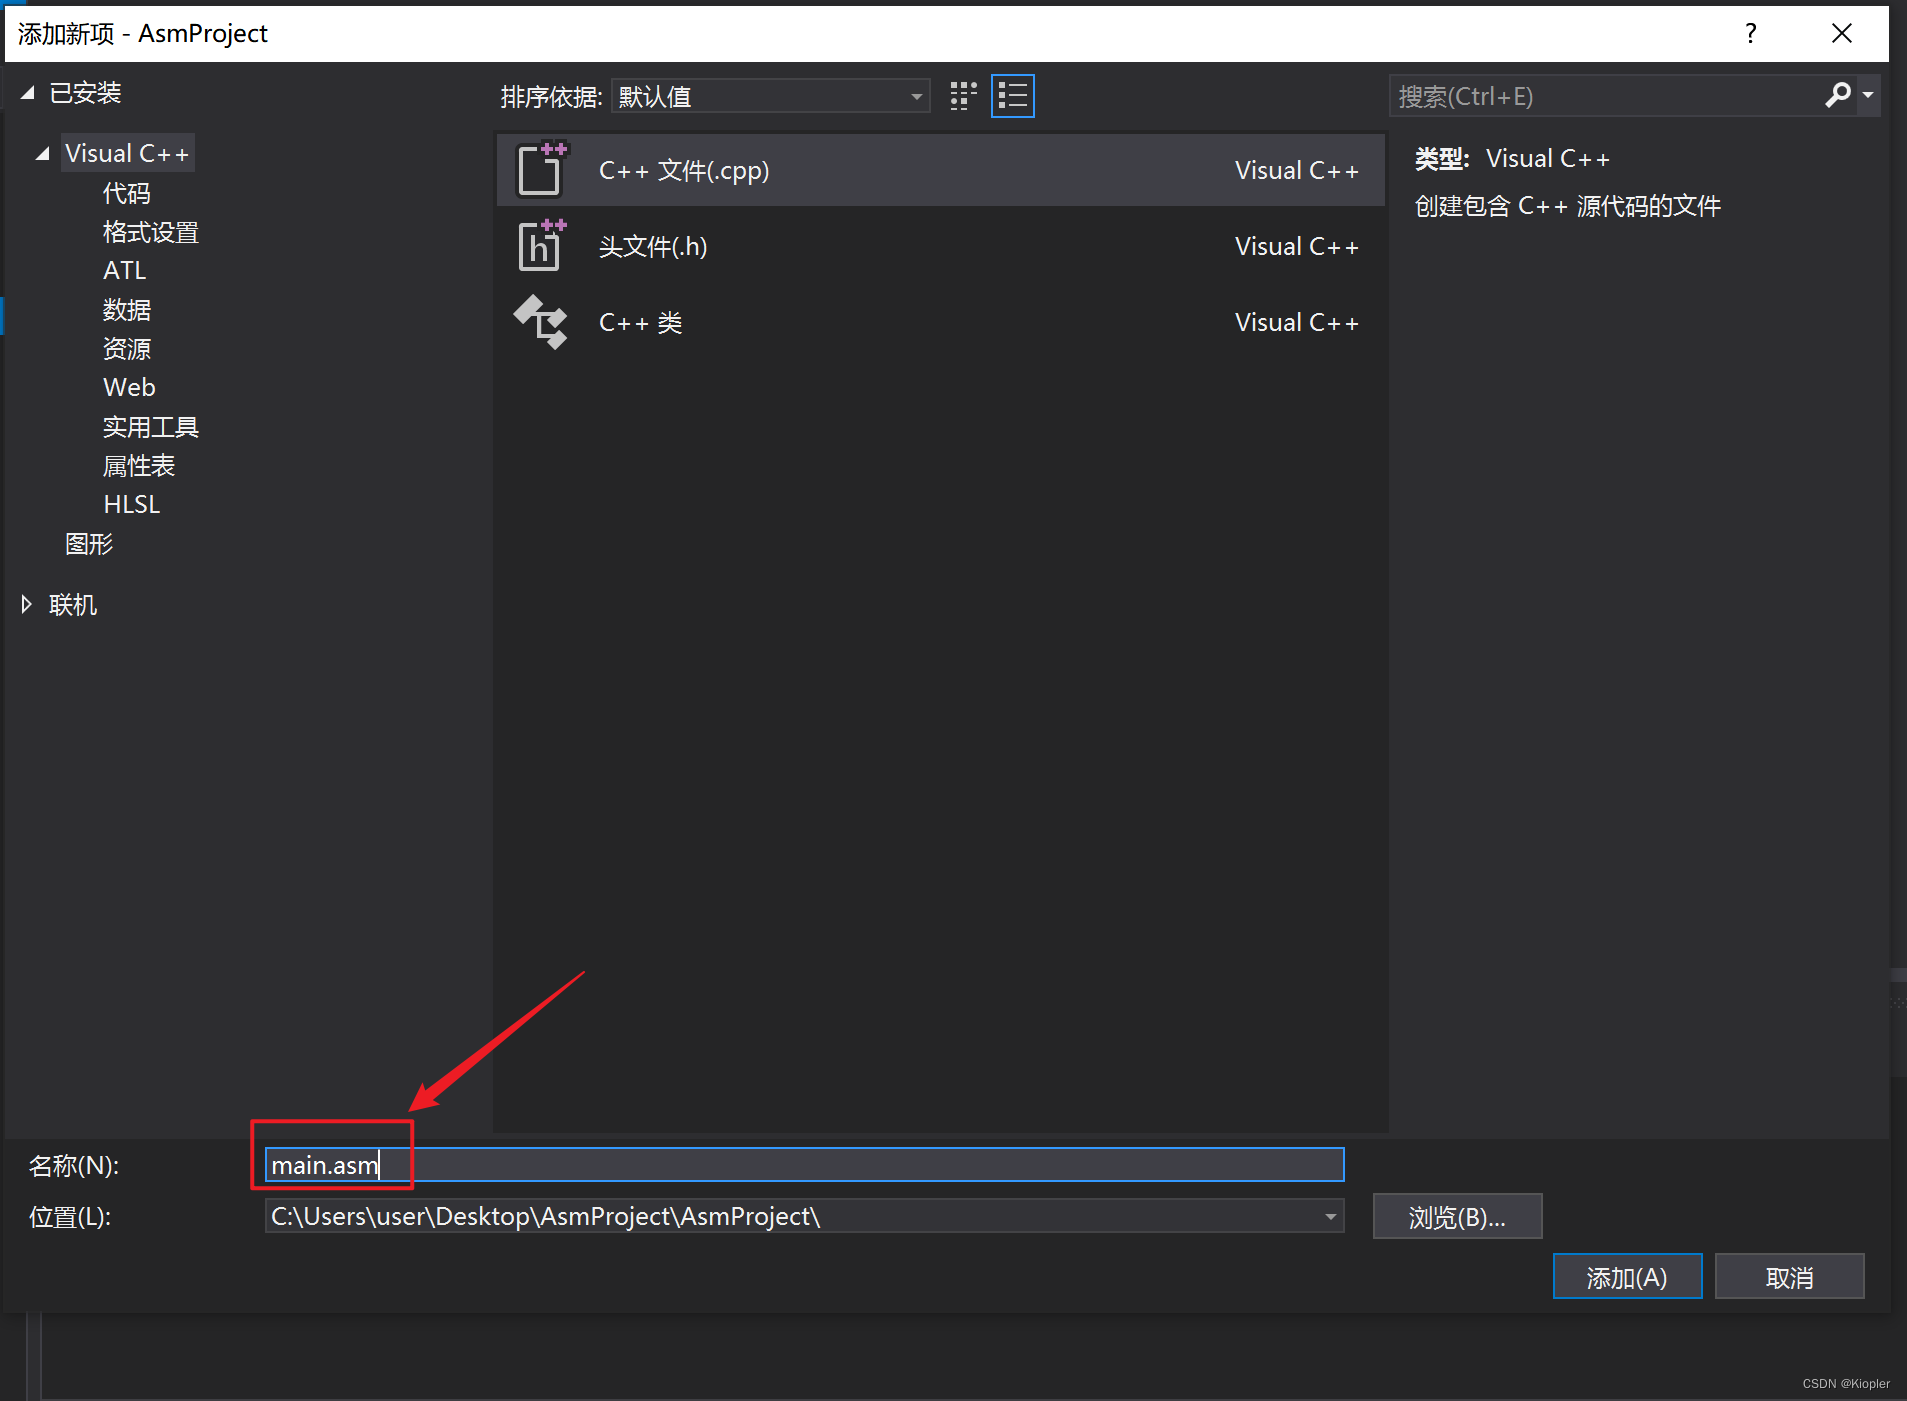Screen dimensions: 1907x1401
Task: Select the 头文件(.h) template icon
Action: tap(541, 245)
